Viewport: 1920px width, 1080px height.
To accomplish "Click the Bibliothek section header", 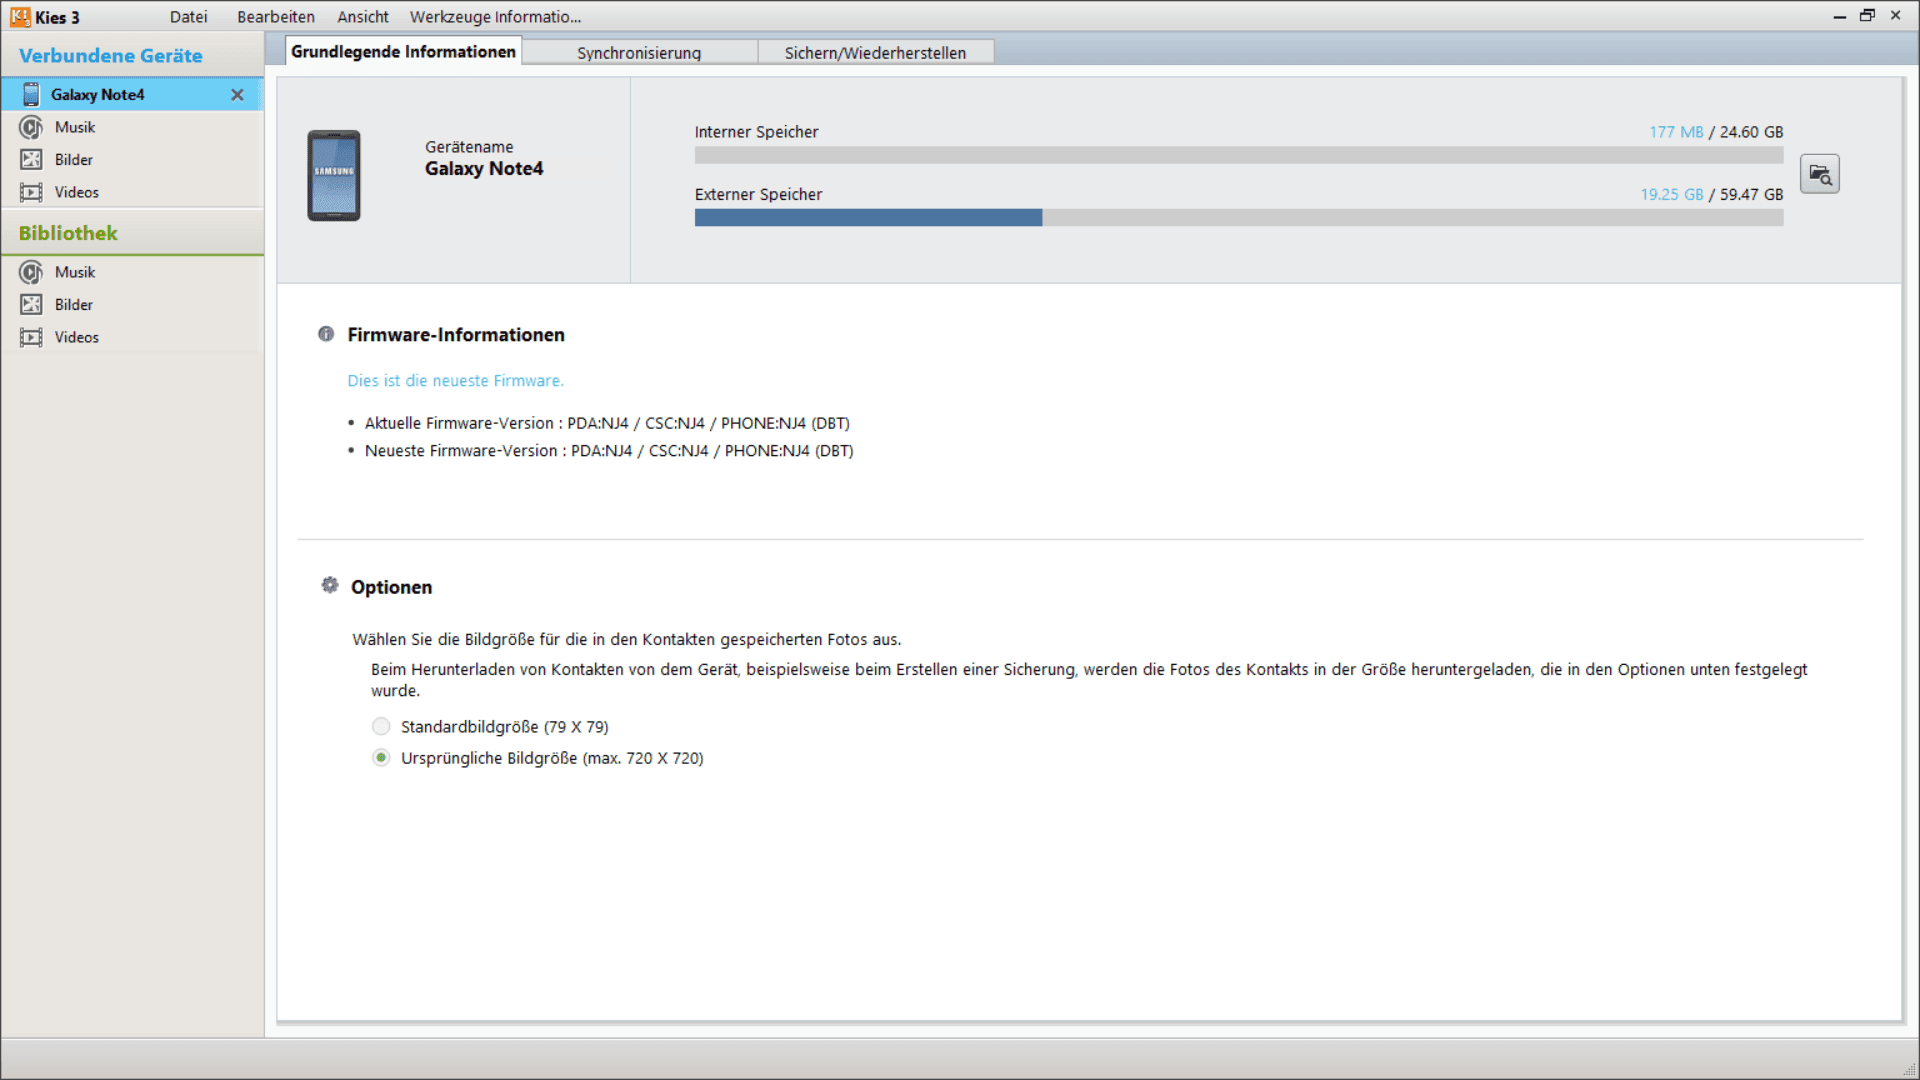I will [x=68, y=233].
